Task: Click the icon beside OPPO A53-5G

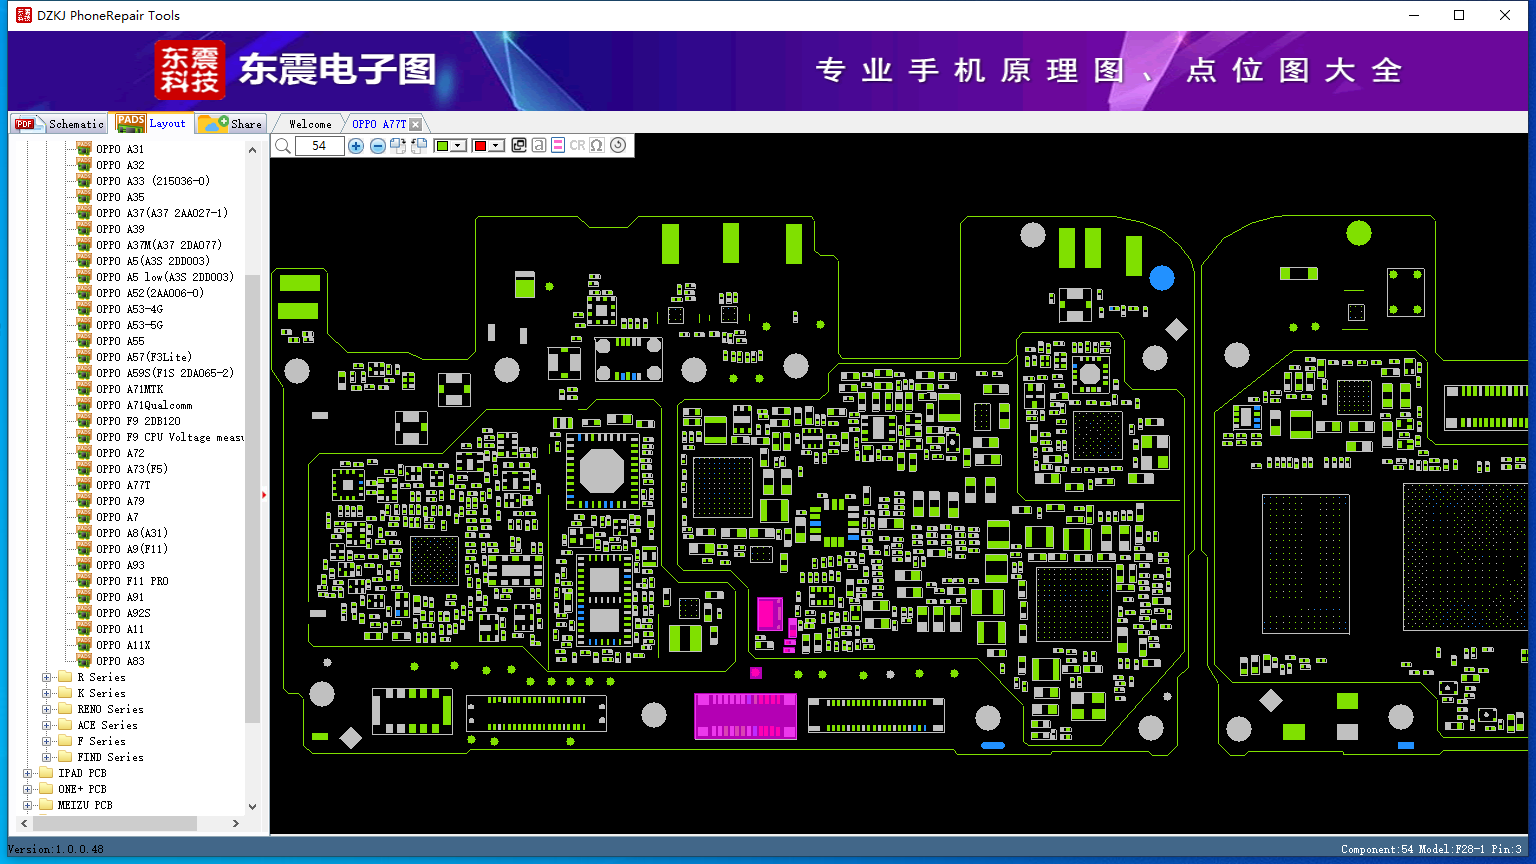Action: pos(84,325)
